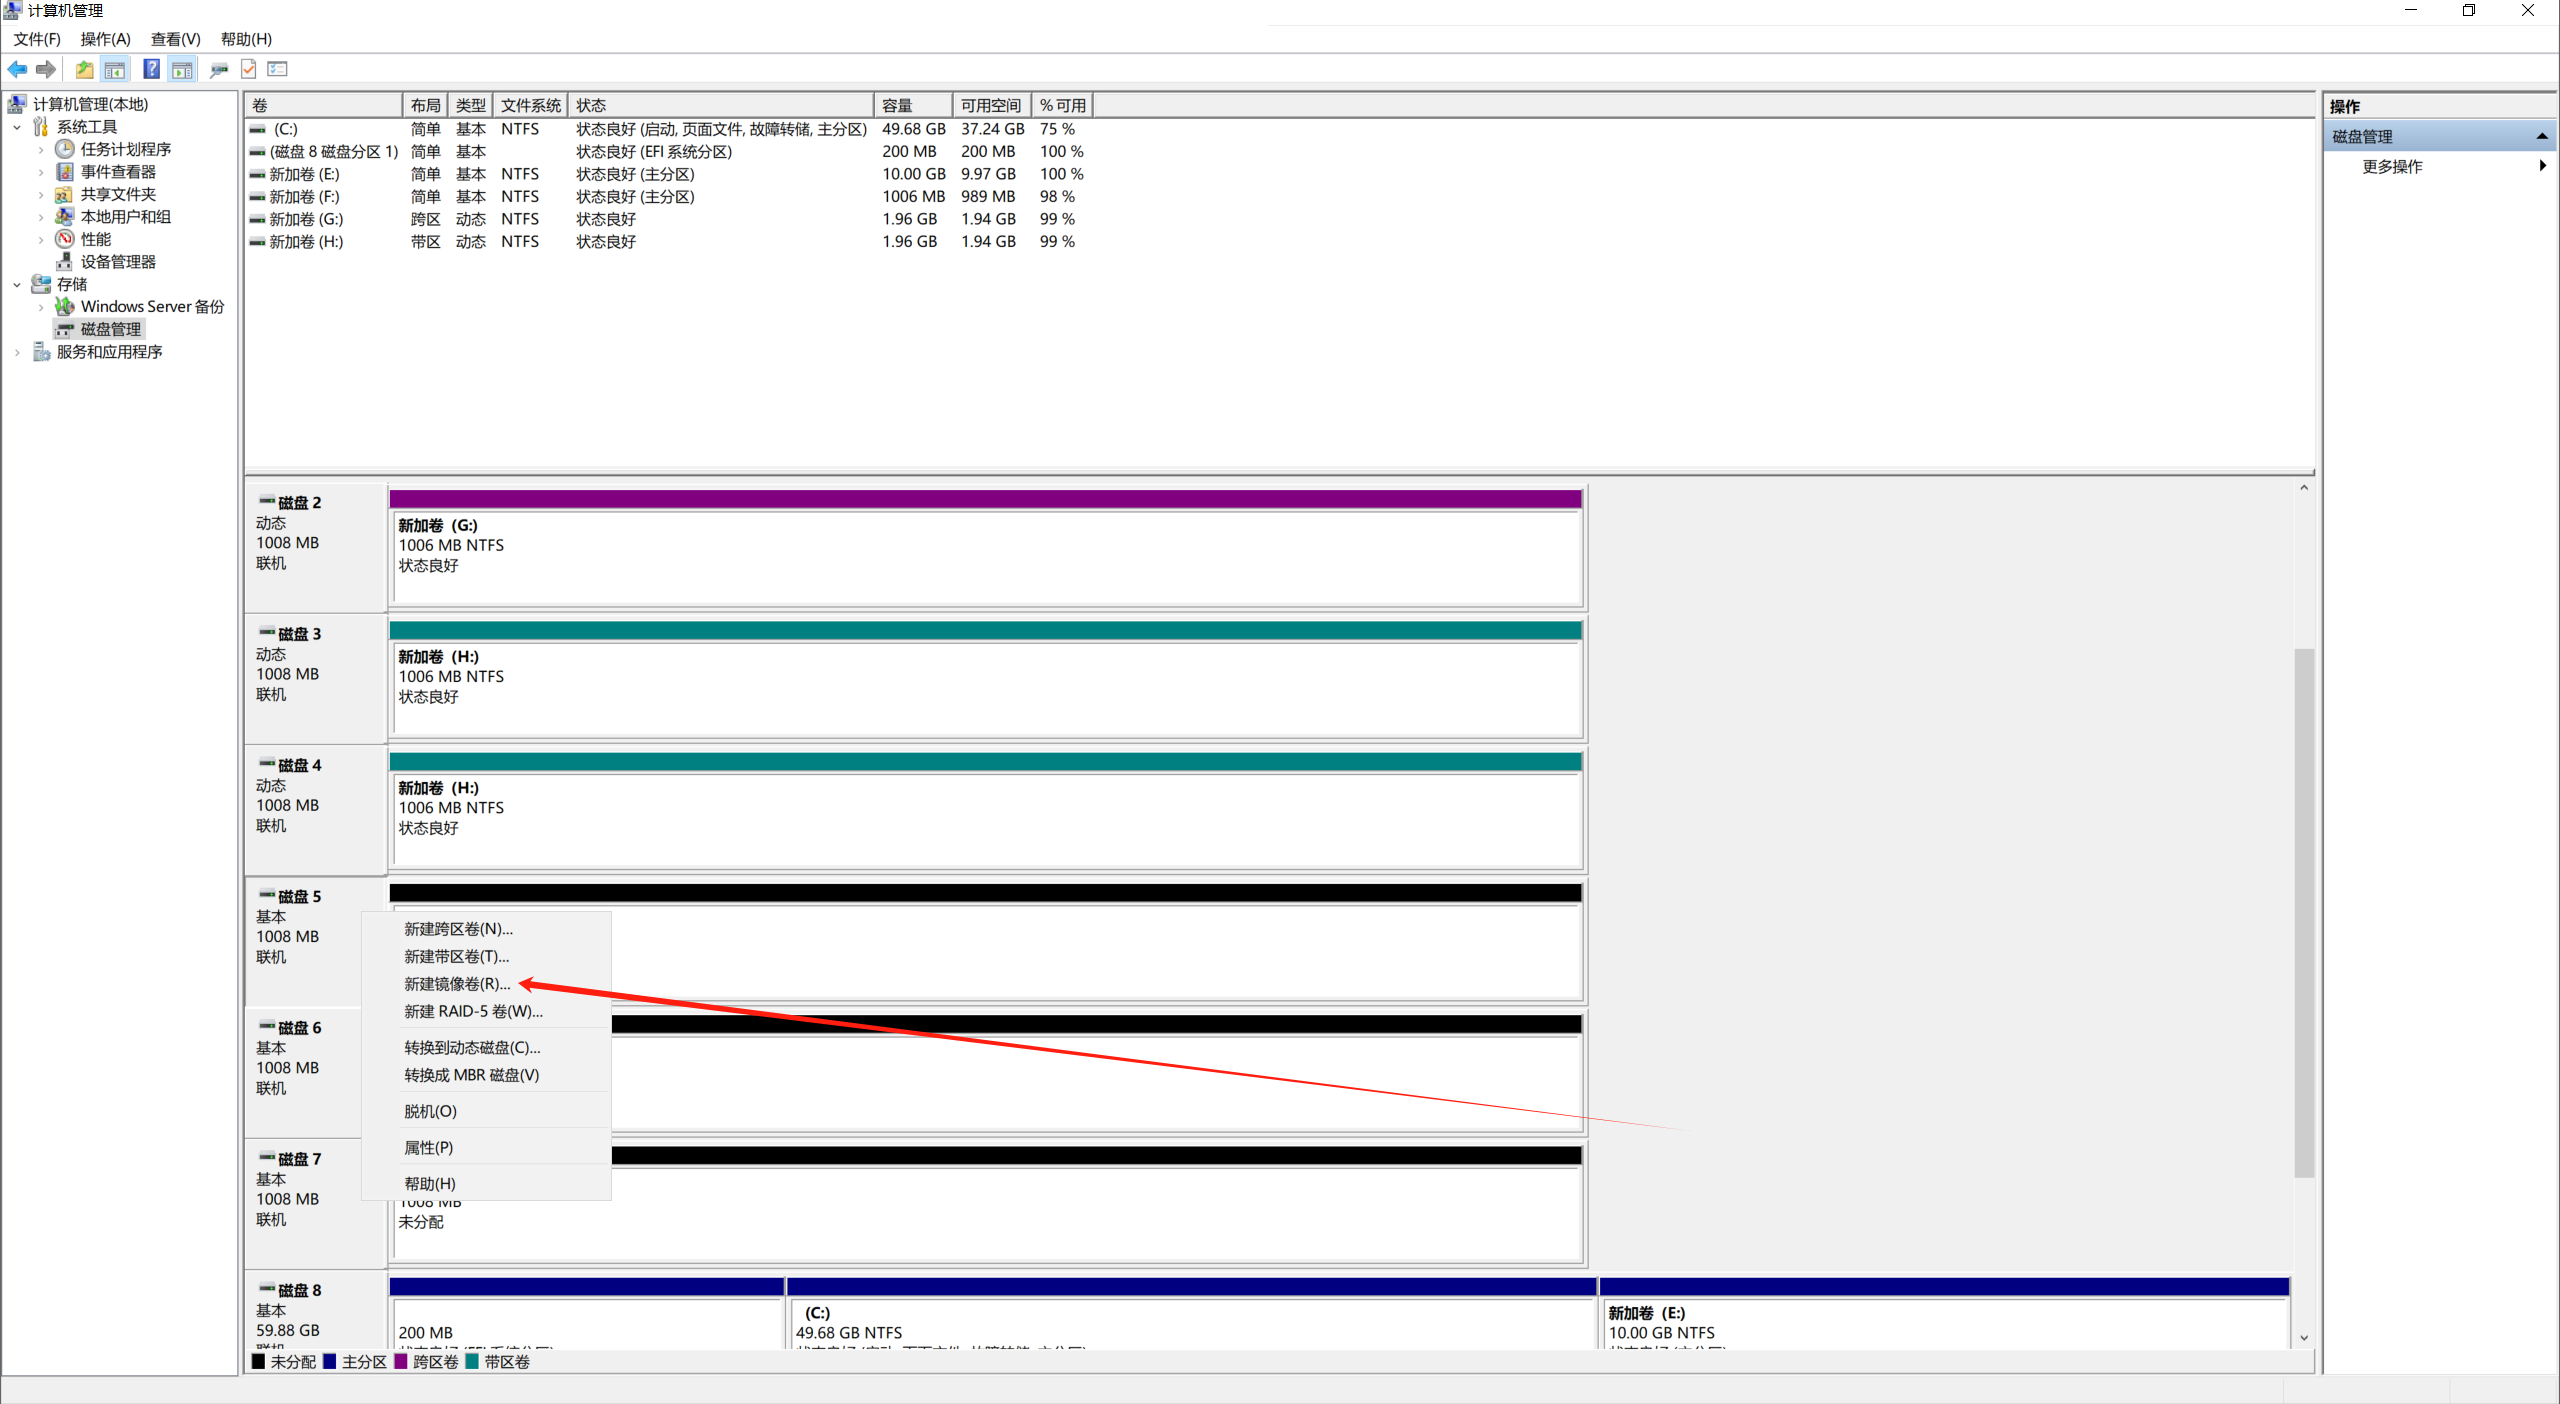Viewport: 2560px width, 1404px height.
Task: Select Device Manager (设备管理器) in the tree
Action: pos(118,262)
